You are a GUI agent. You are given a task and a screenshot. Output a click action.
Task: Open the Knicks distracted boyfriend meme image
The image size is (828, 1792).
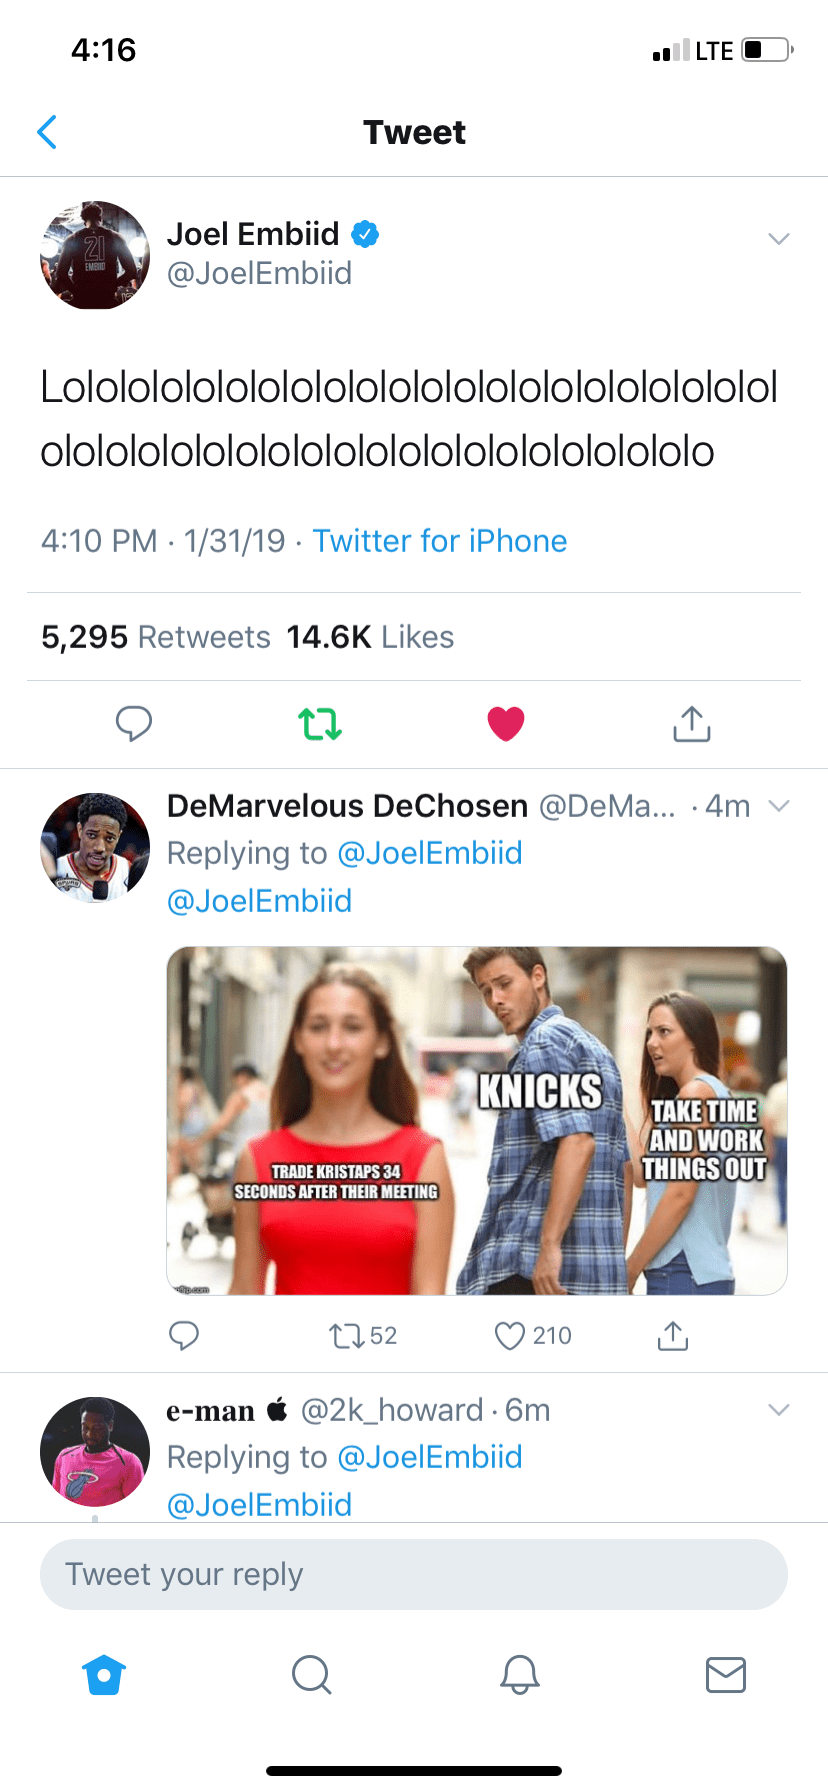point(477,1120)
